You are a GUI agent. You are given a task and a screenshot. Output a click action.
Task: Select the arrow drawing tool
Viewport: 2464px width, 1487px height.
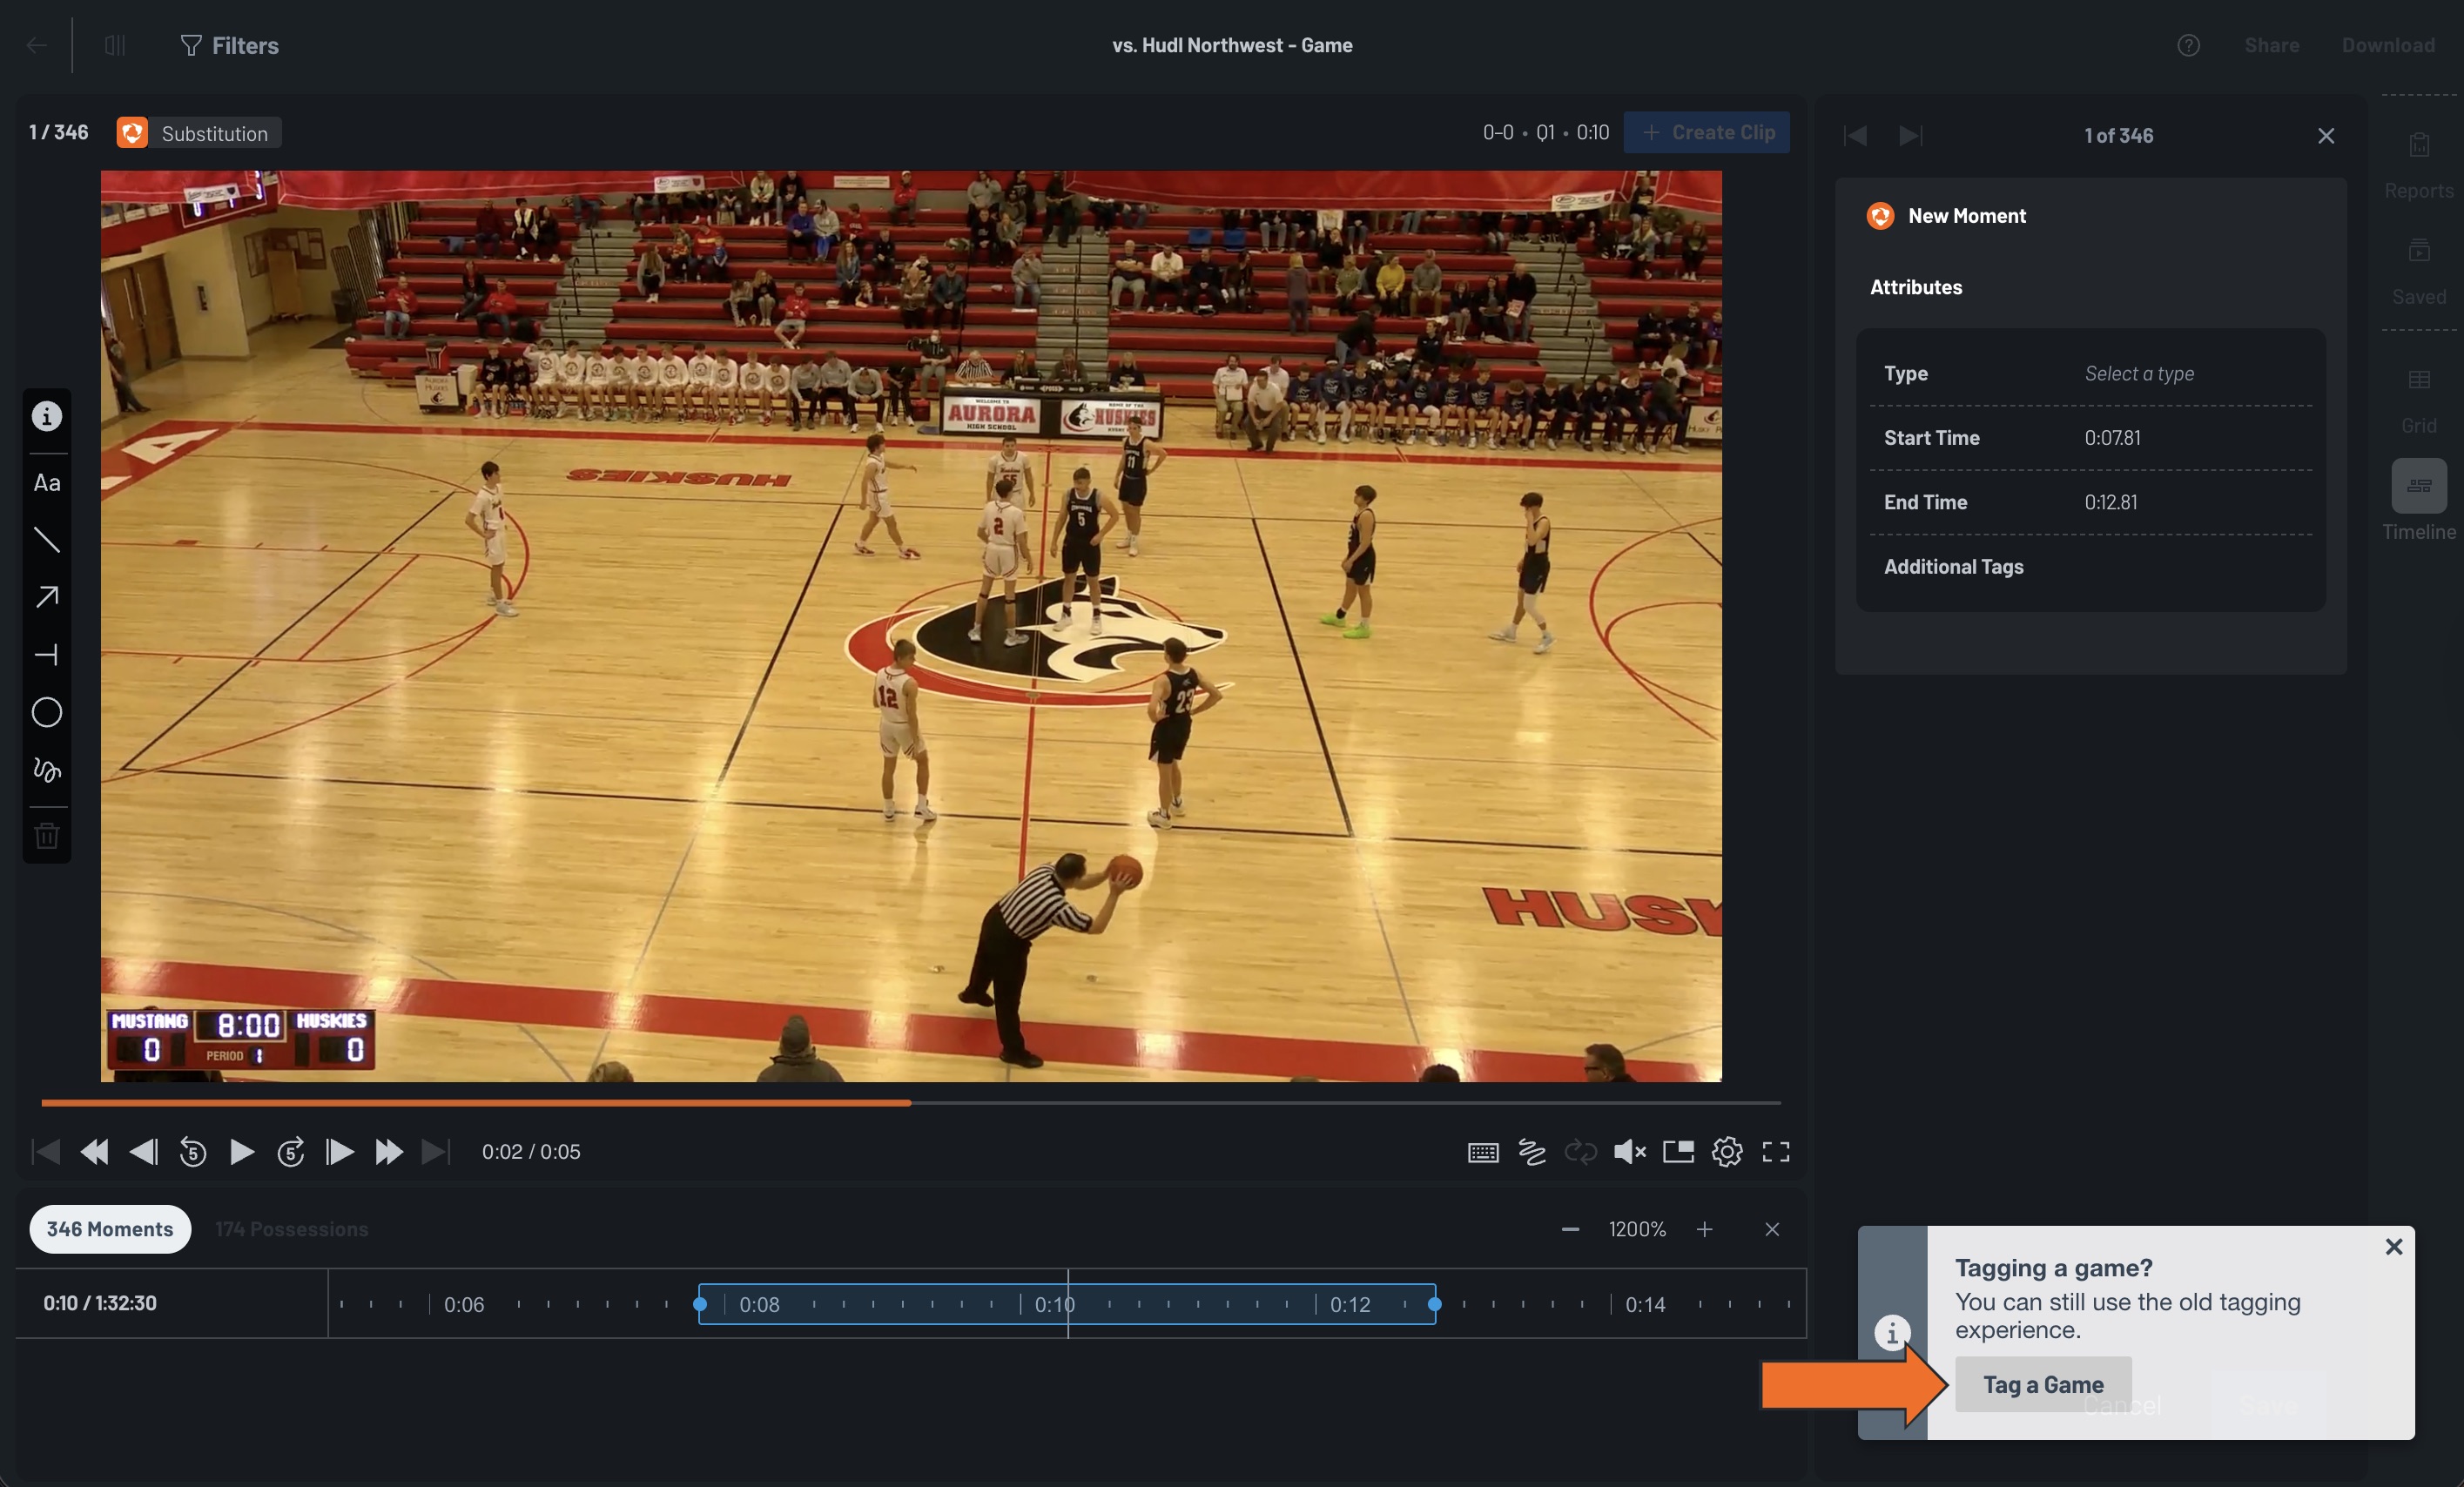[47, 597]
